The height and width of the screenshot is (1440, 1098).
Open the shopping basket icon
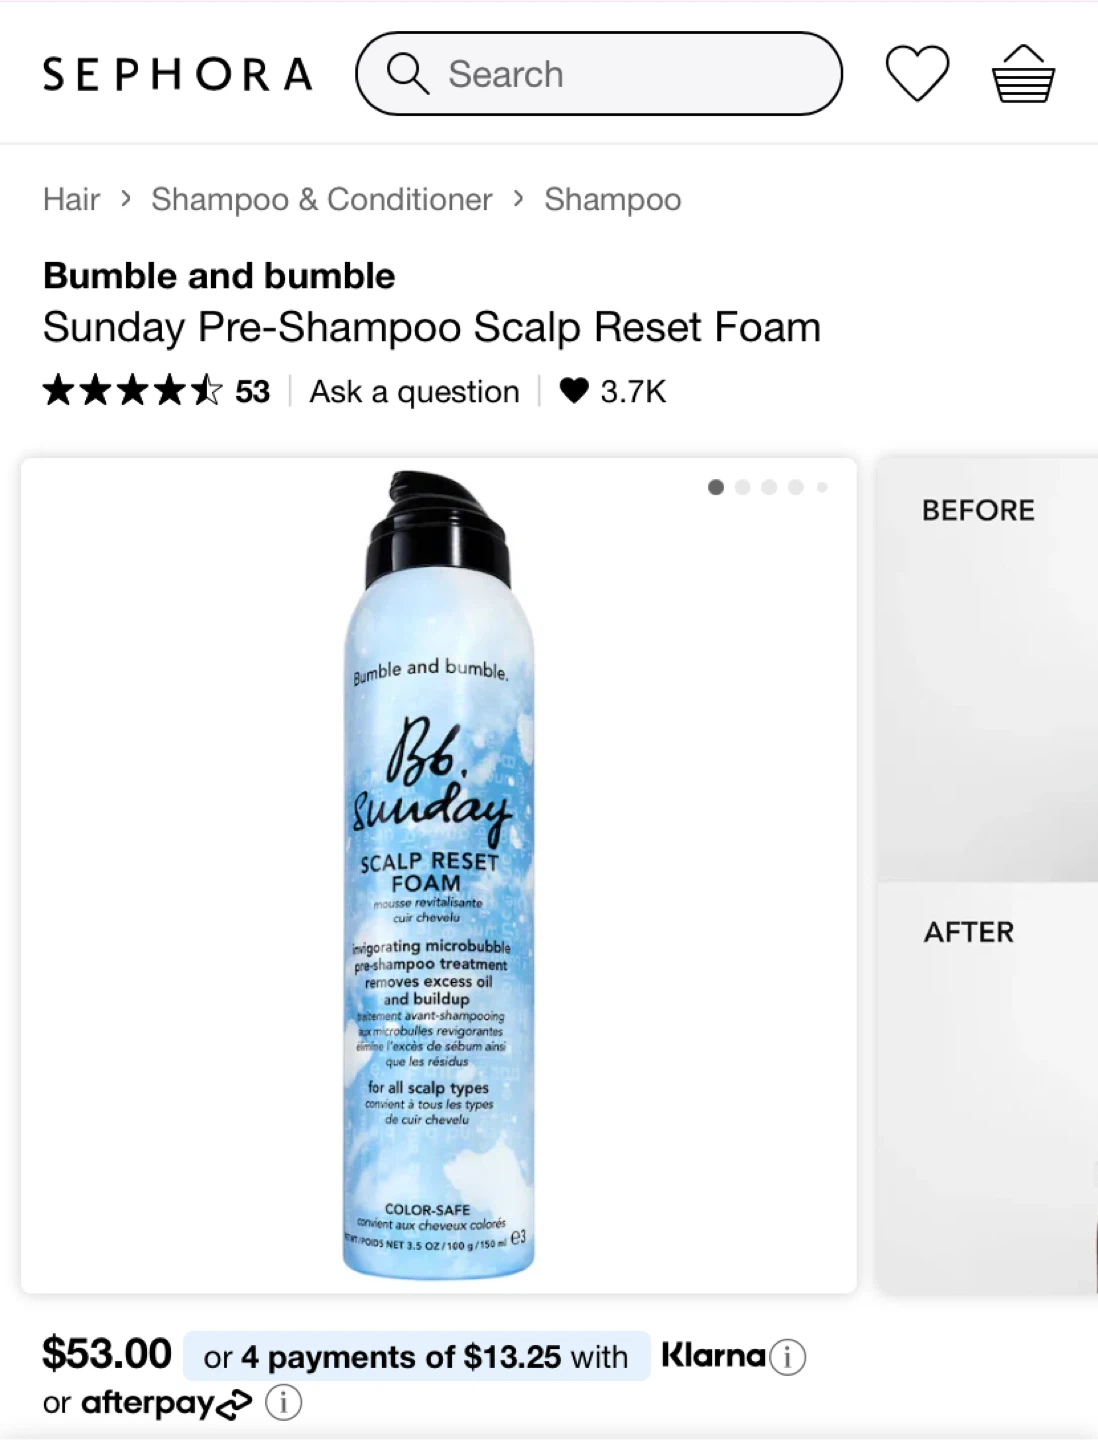pos(1023,74)
